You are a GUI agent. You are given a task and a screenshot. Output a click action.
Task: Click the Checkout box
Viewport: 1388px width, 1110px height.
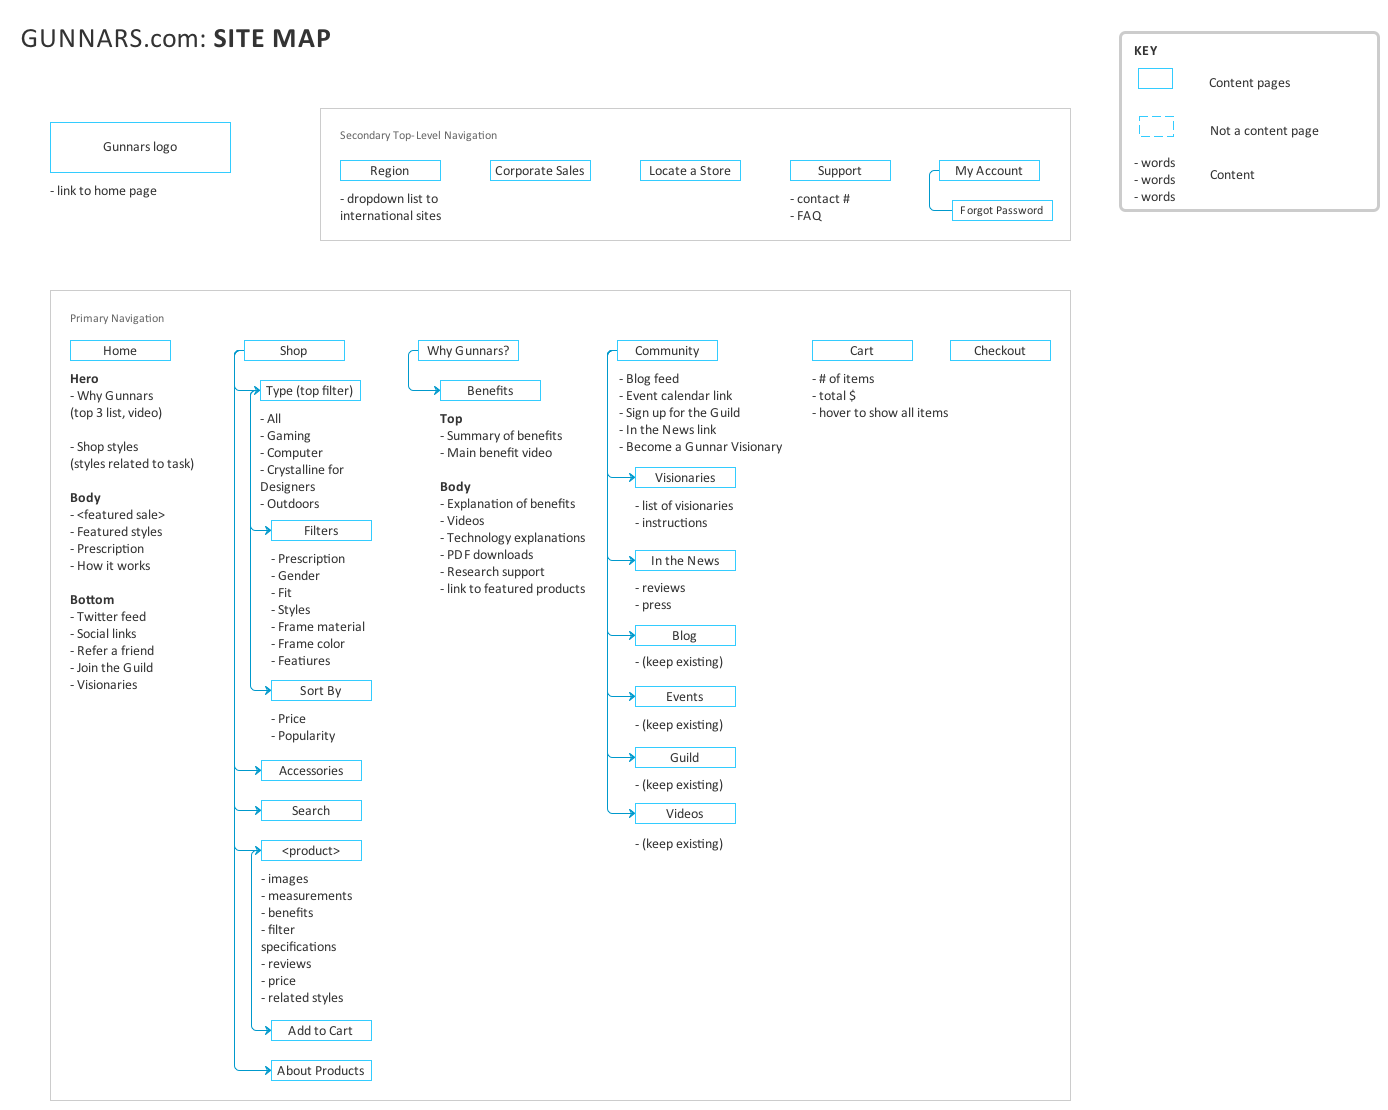pyautogui.click(x=1000, y=350)
